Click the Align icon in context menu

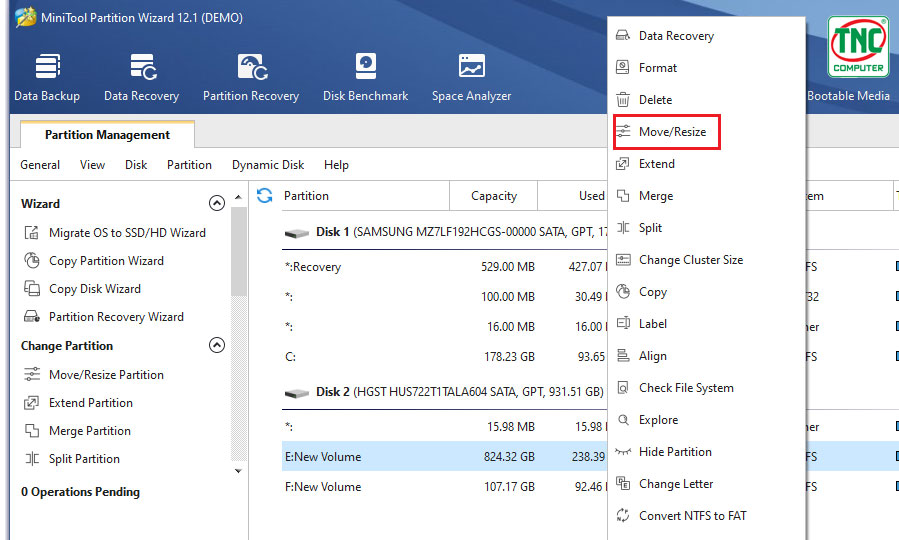623,356
